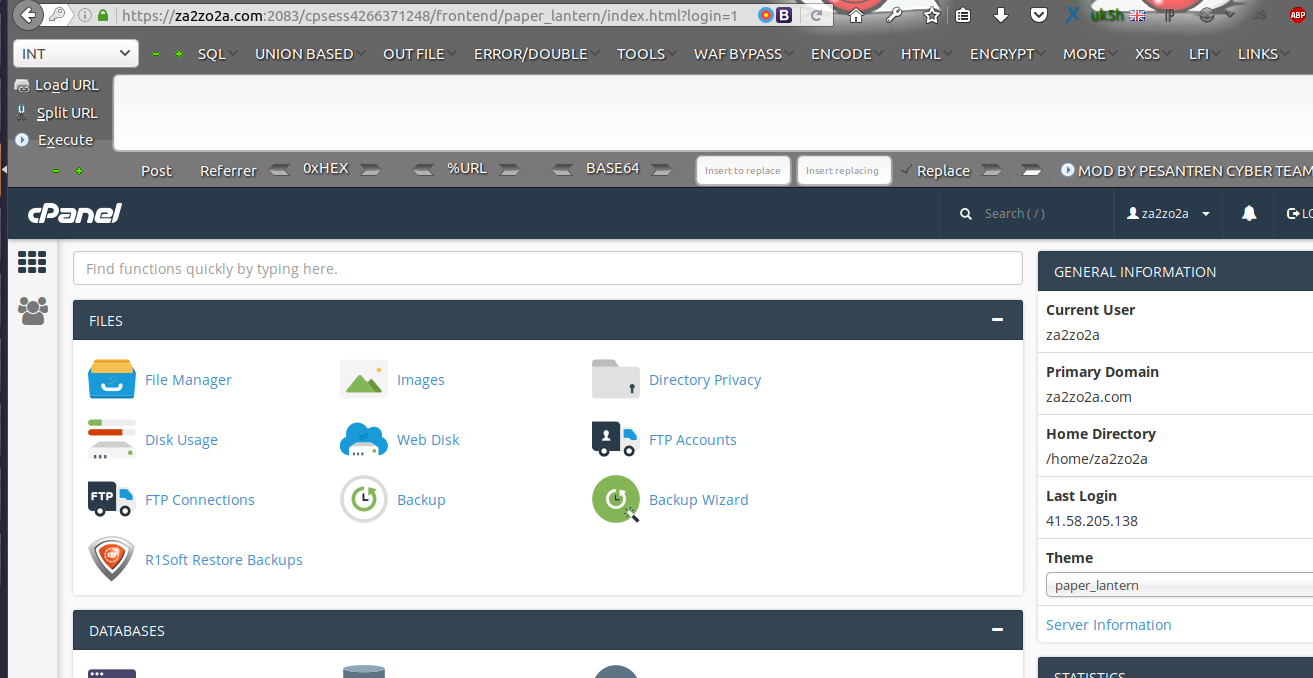1313x678 pixels.
Task: Bookmark page with the star icon
Action: (x=932, y=15)
